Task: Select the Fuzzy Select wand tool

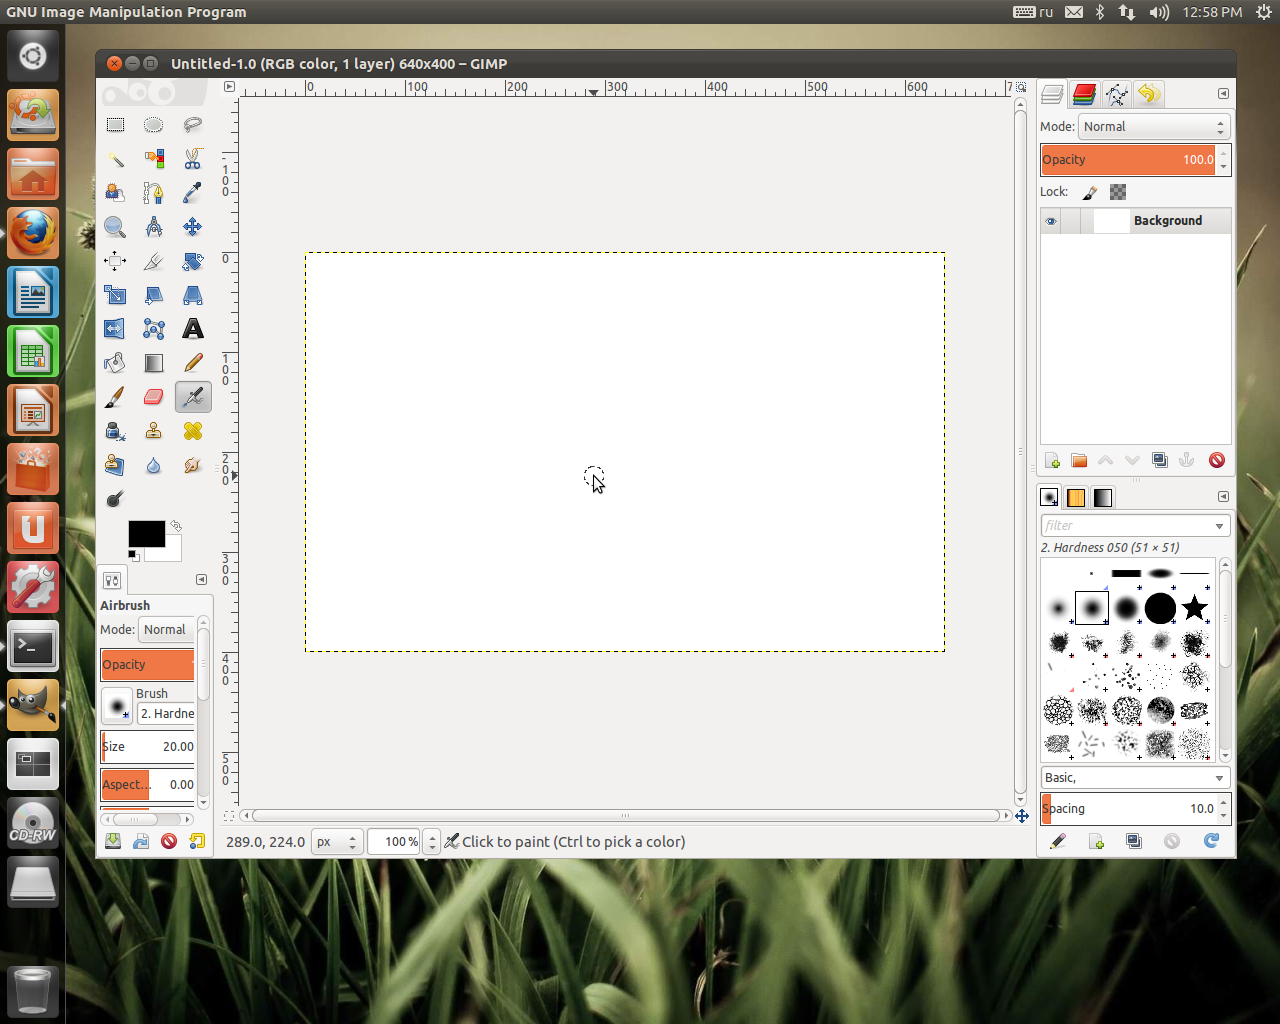Action: tap(114, 159)
